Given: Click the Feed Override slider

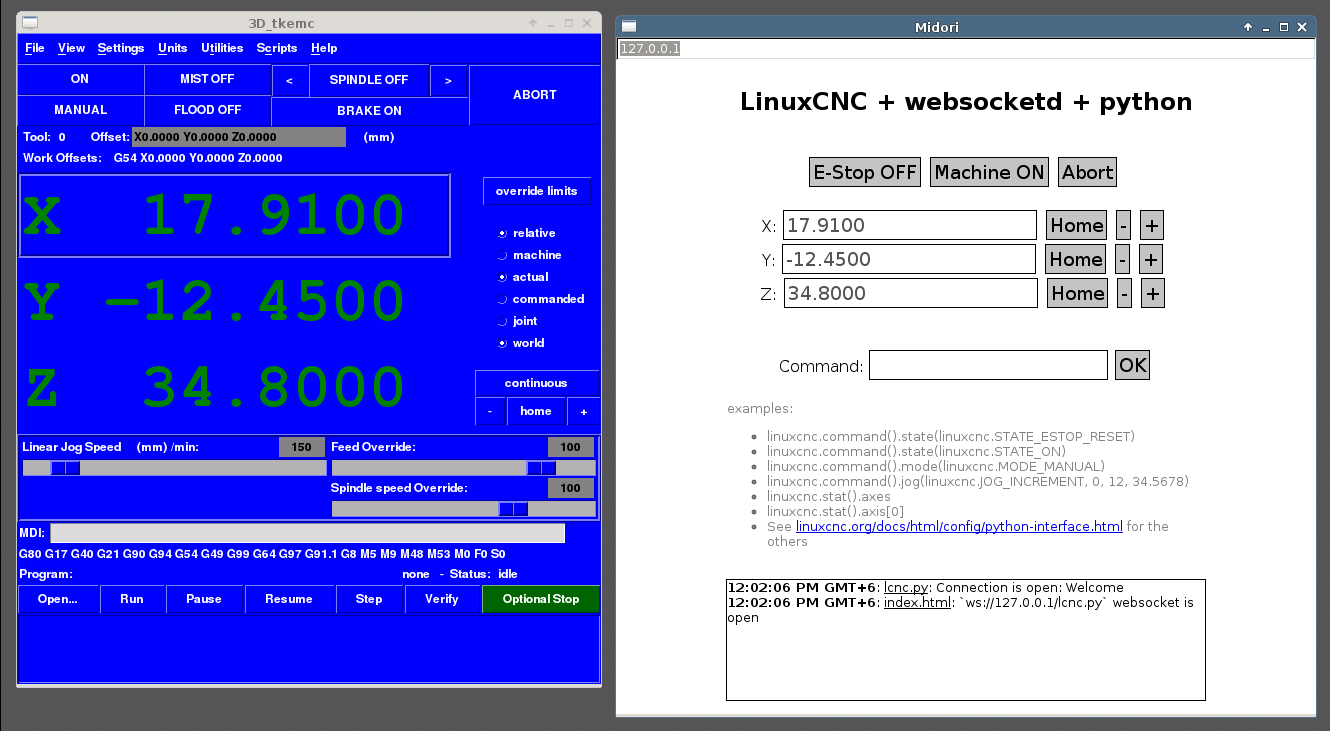Looking at the screenshot, I should [463, 468].
